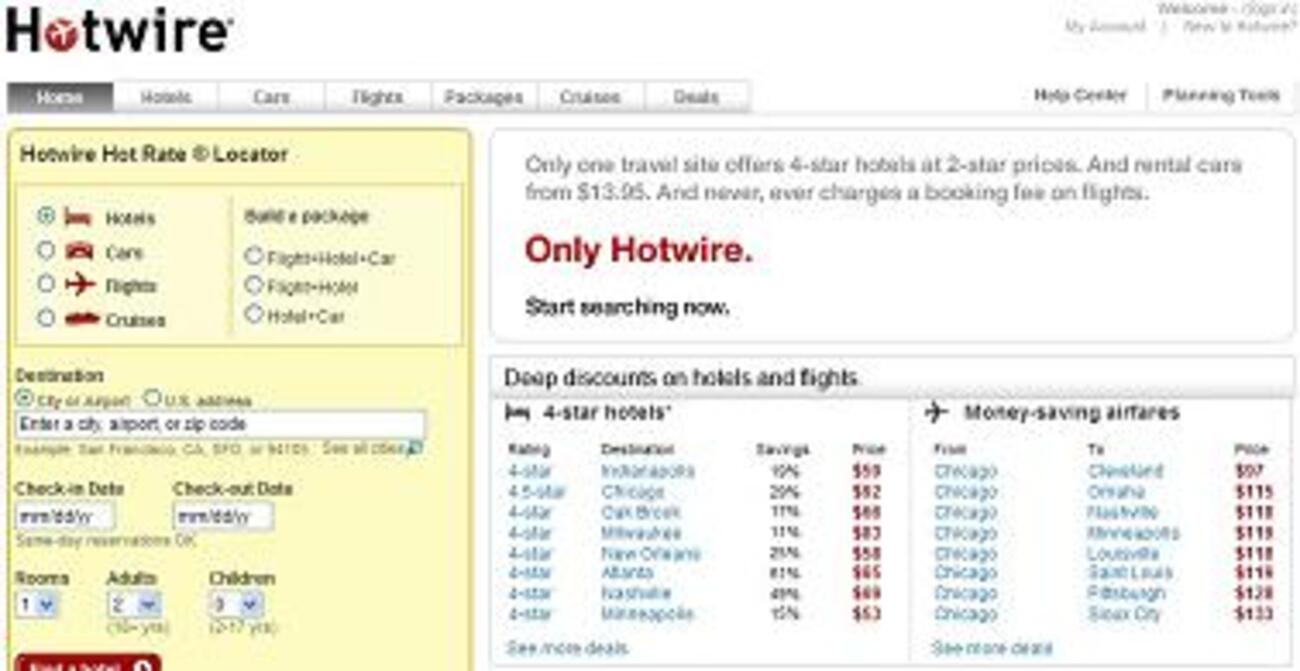Open the Flights tab
The width and height of the screenshot is (1300, 671).
378,97
